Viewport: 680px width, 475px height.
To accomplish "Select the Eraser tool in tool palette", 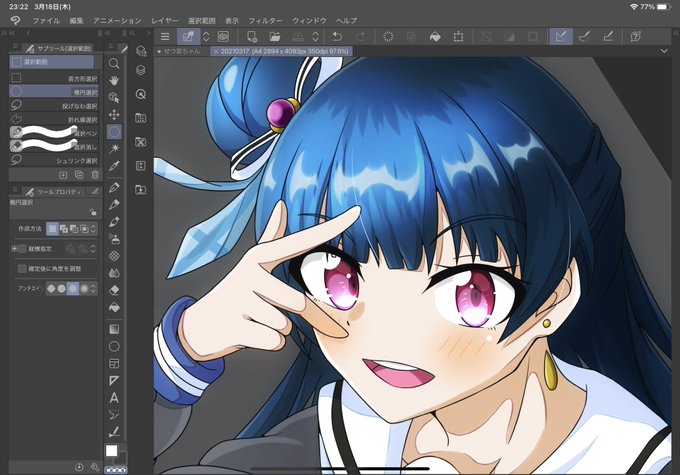I will [x=114, y=290].
